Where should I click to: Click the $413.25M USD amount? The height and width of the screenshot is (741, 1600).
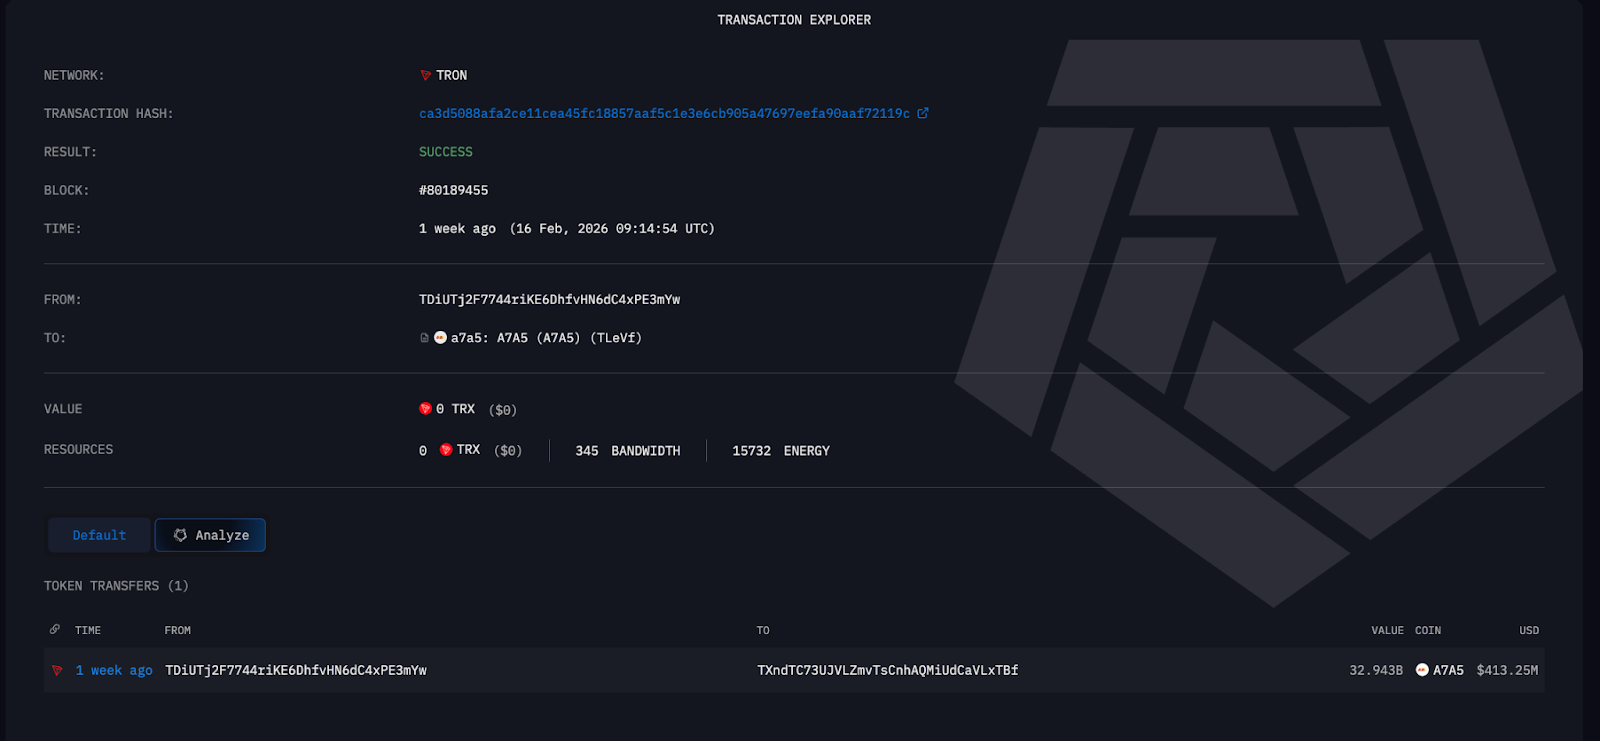tap(1507, 670)
